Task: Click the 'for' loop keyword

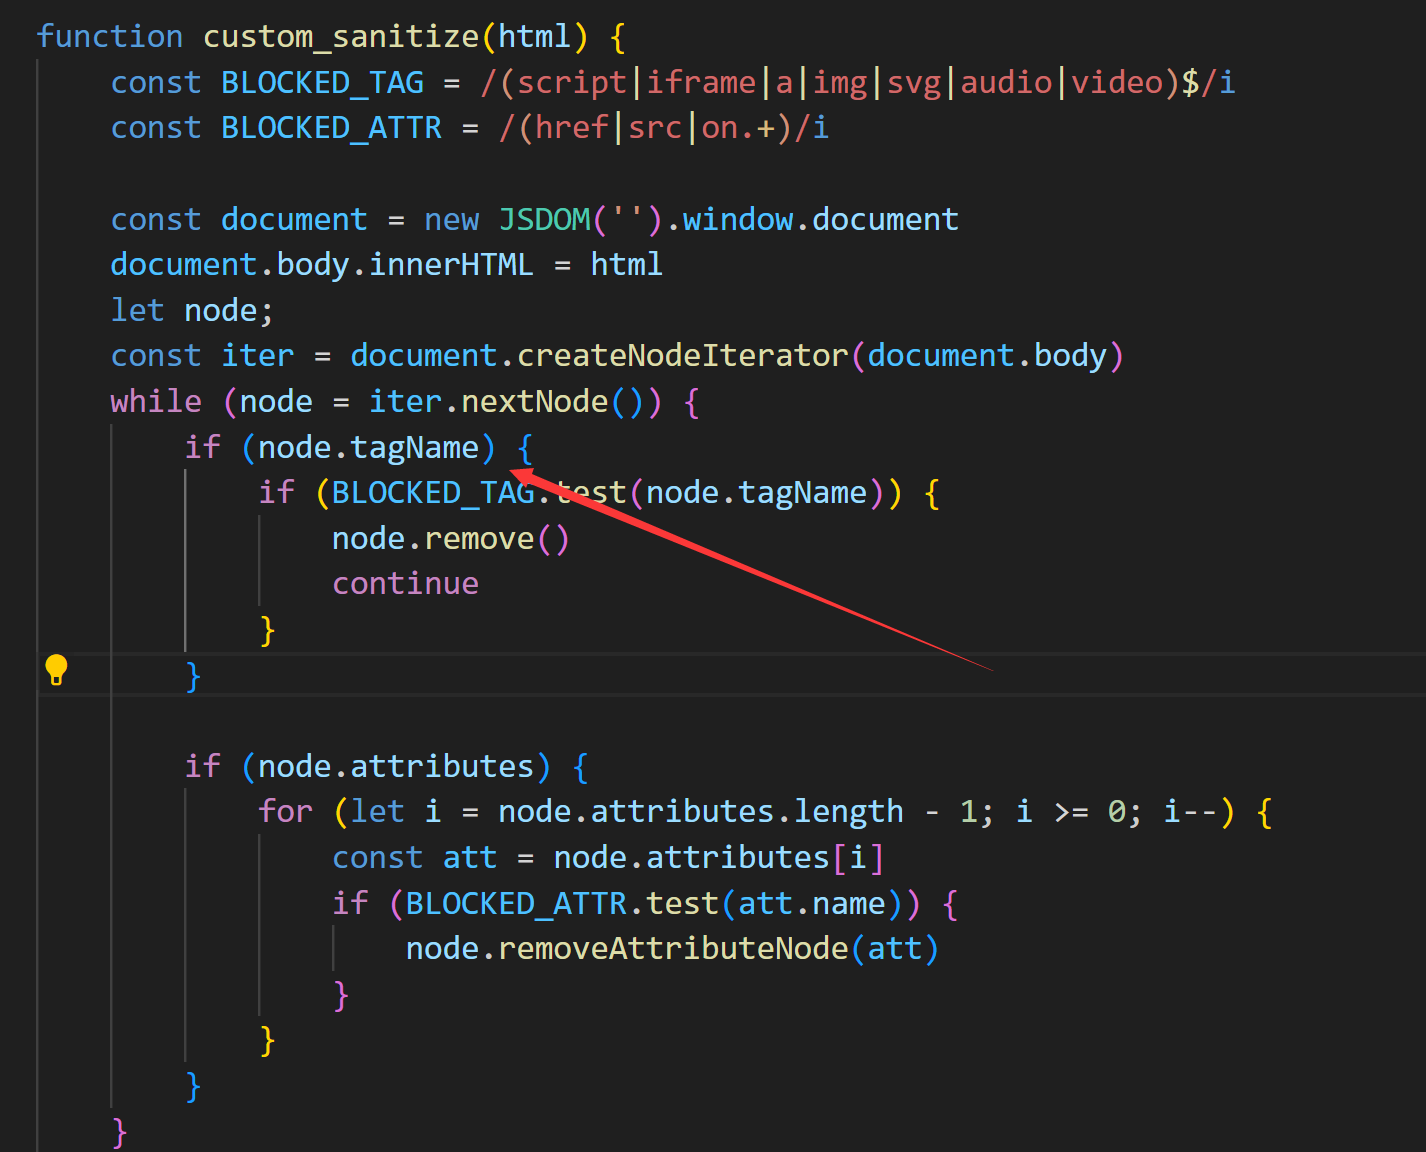Action: point(285,812)
